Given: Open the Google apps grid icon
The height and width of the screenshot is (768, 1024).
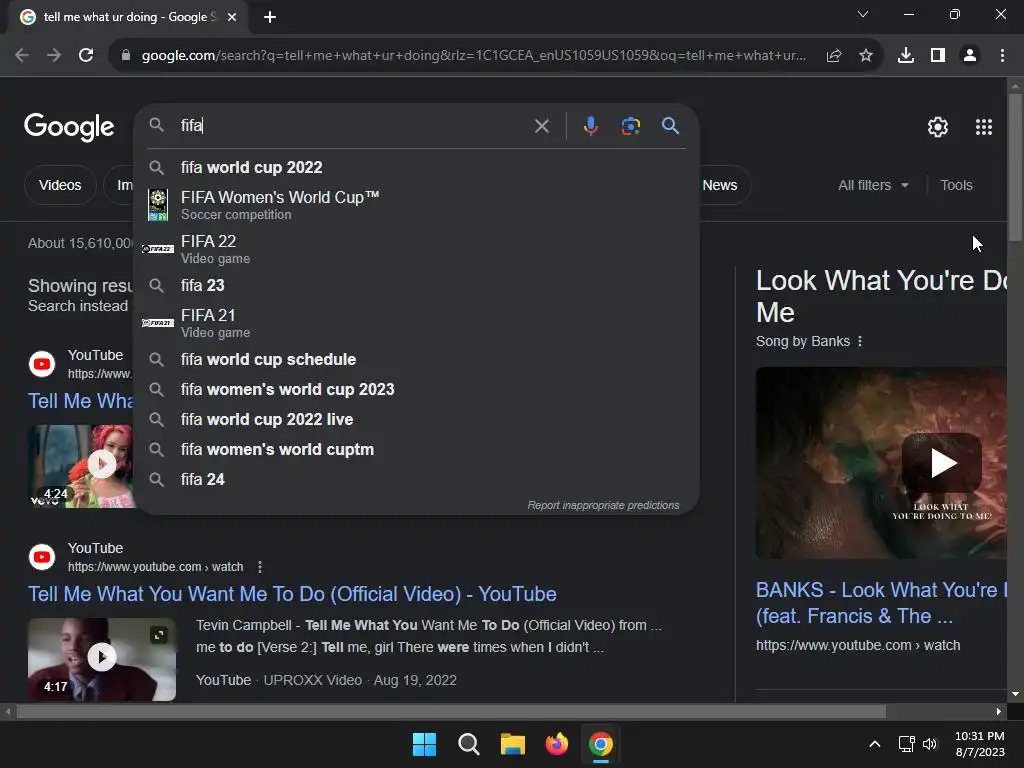Looking at the screenshot, I should pos(984,127).
